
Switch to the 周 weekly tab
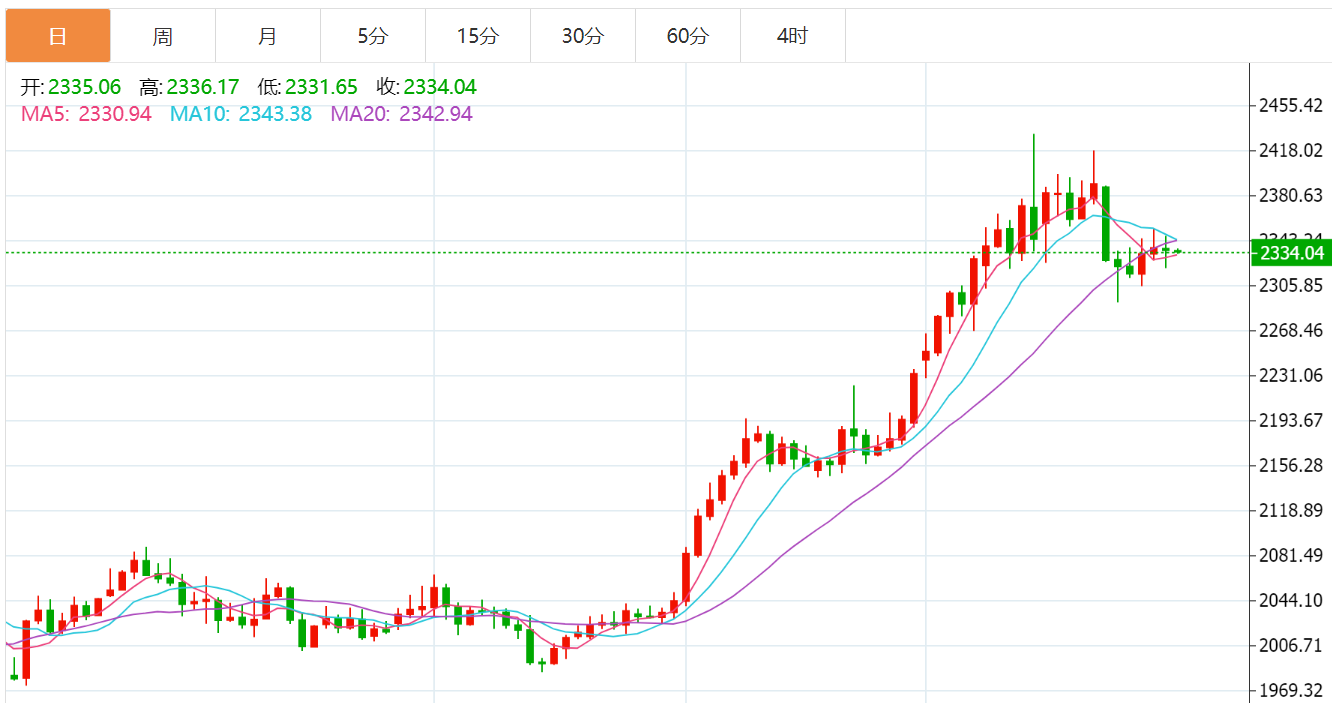pos(163,36)
